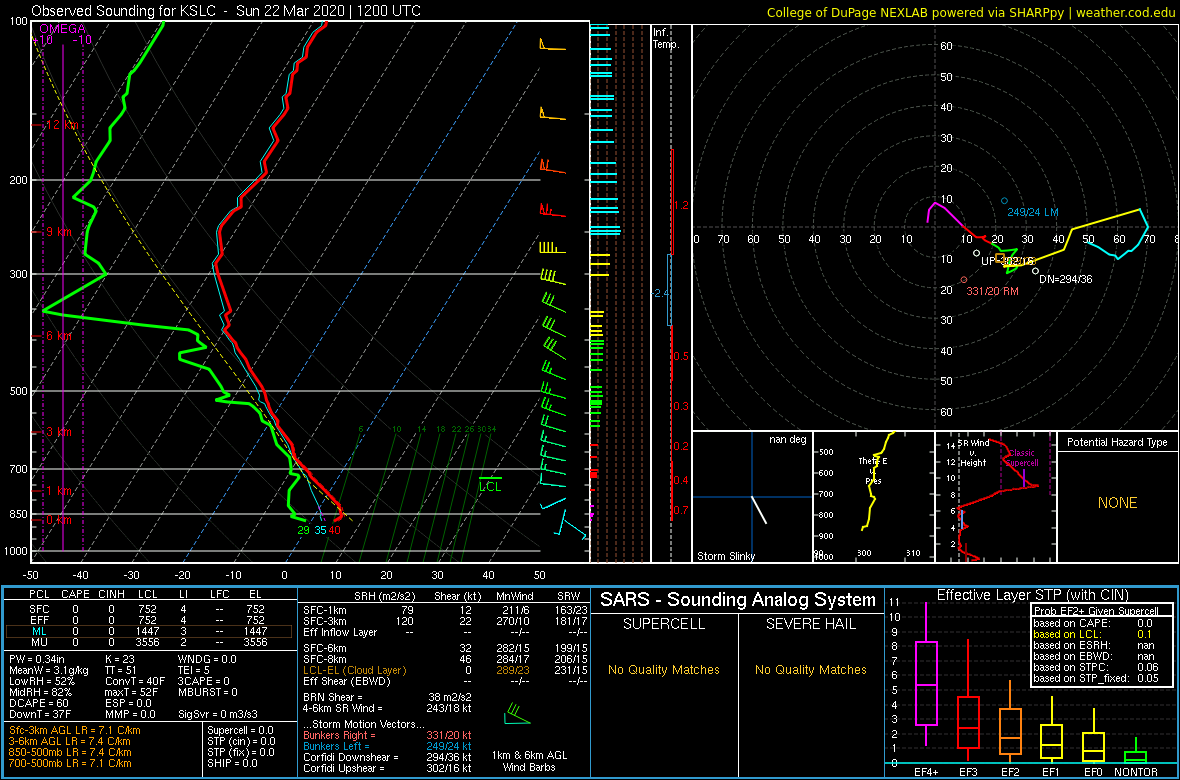Click the 331/20 RM hodograph label
This screenshot has width=1180, height=780.
click(992, 291)
